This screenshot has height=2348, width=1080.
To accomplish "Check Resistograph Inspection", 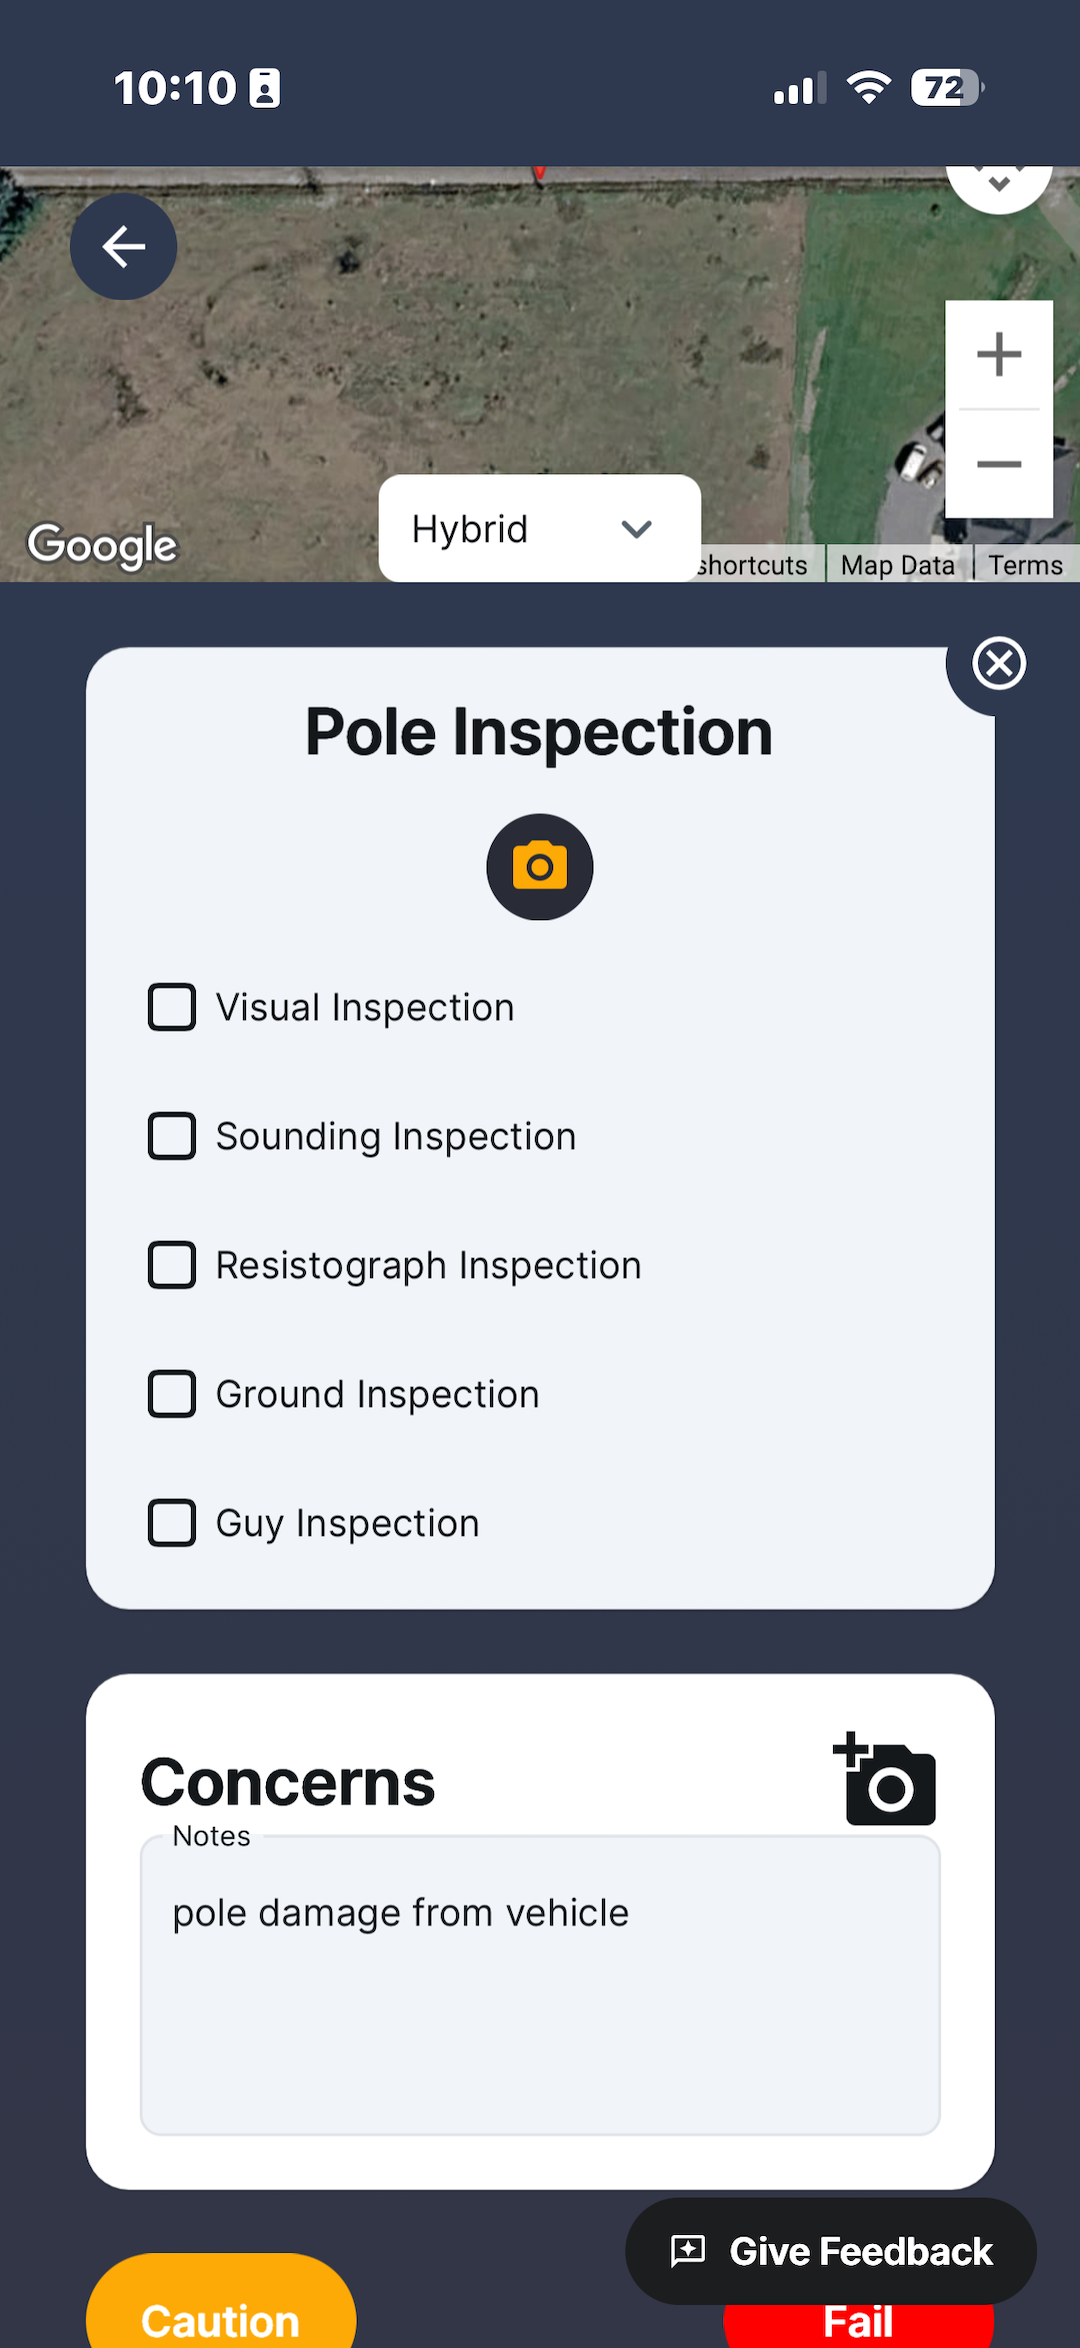I will 172,1265.
